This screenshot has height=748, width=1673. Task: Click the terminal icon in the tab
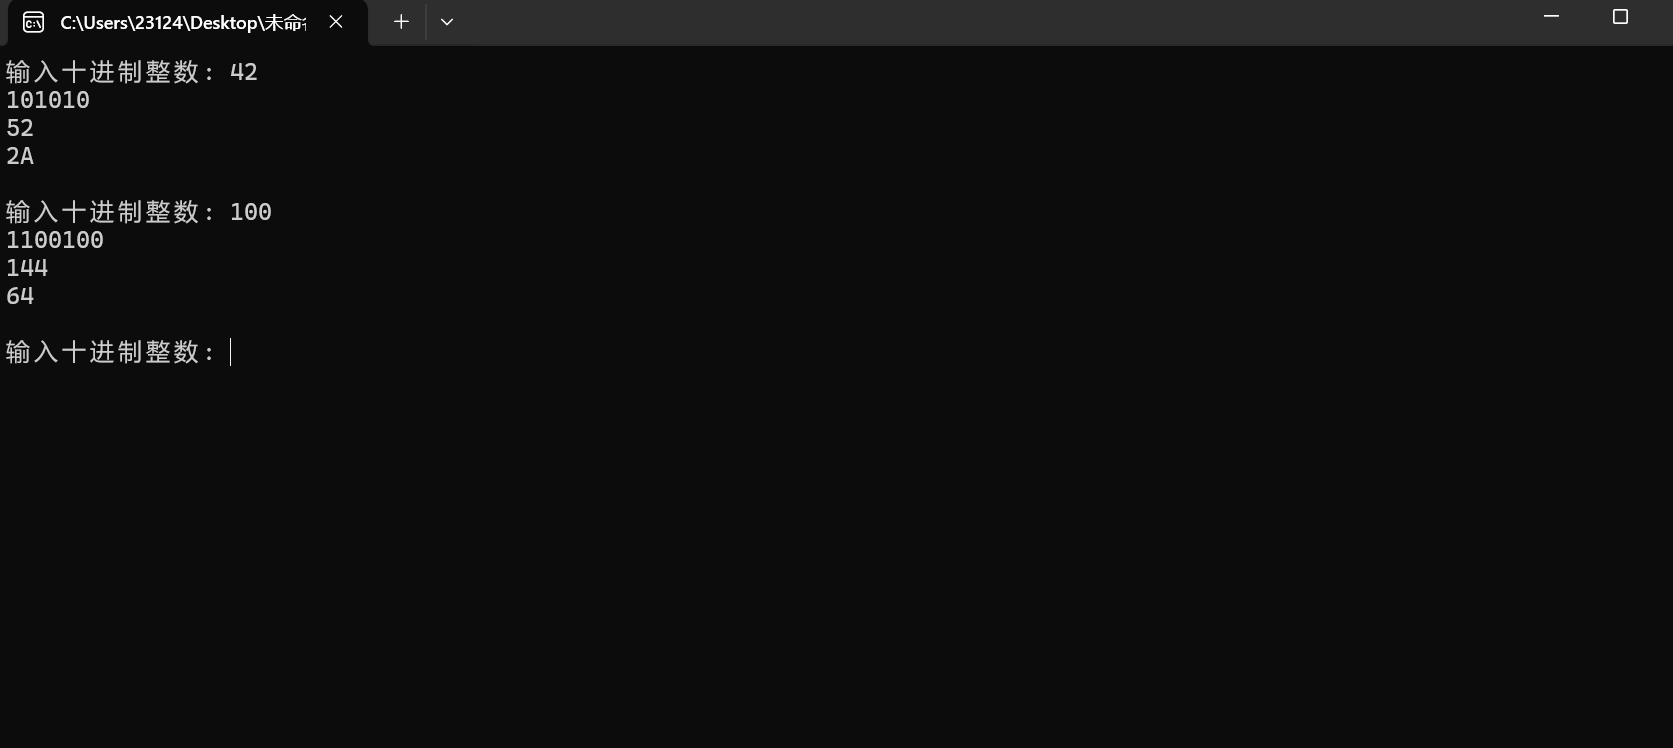point(33,22)
